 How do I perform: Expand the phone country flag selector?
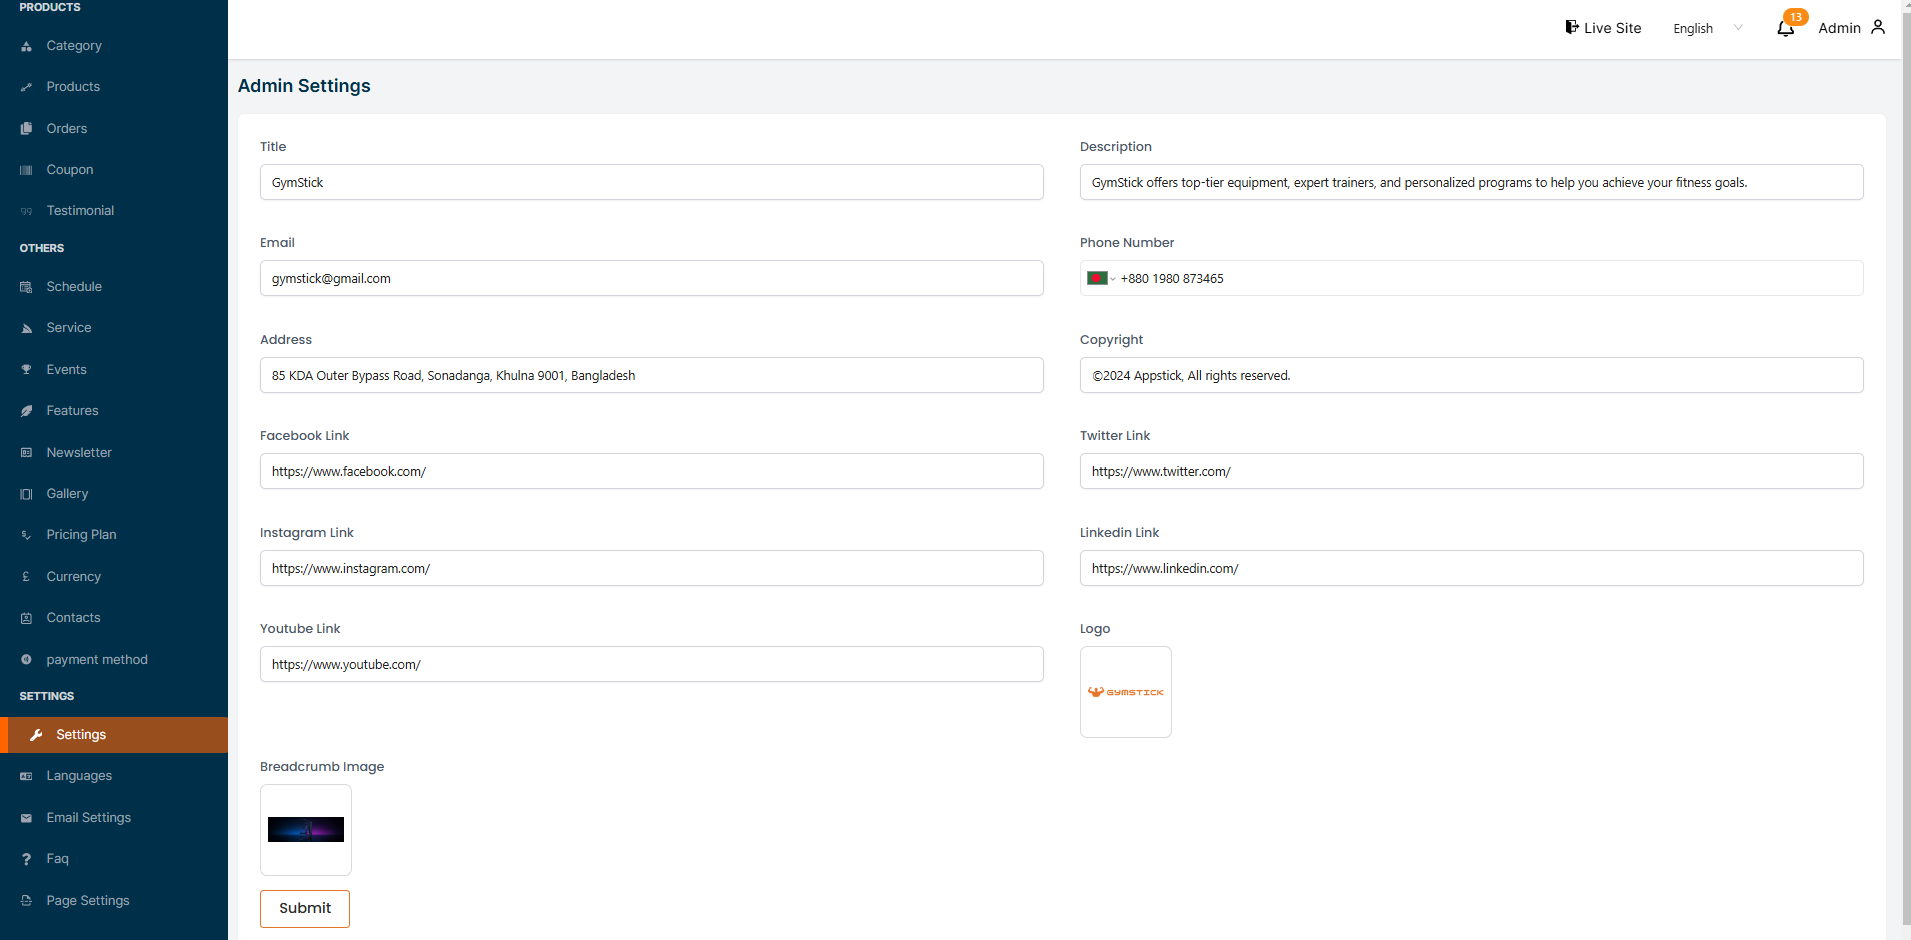click(x=1100, y=279)
